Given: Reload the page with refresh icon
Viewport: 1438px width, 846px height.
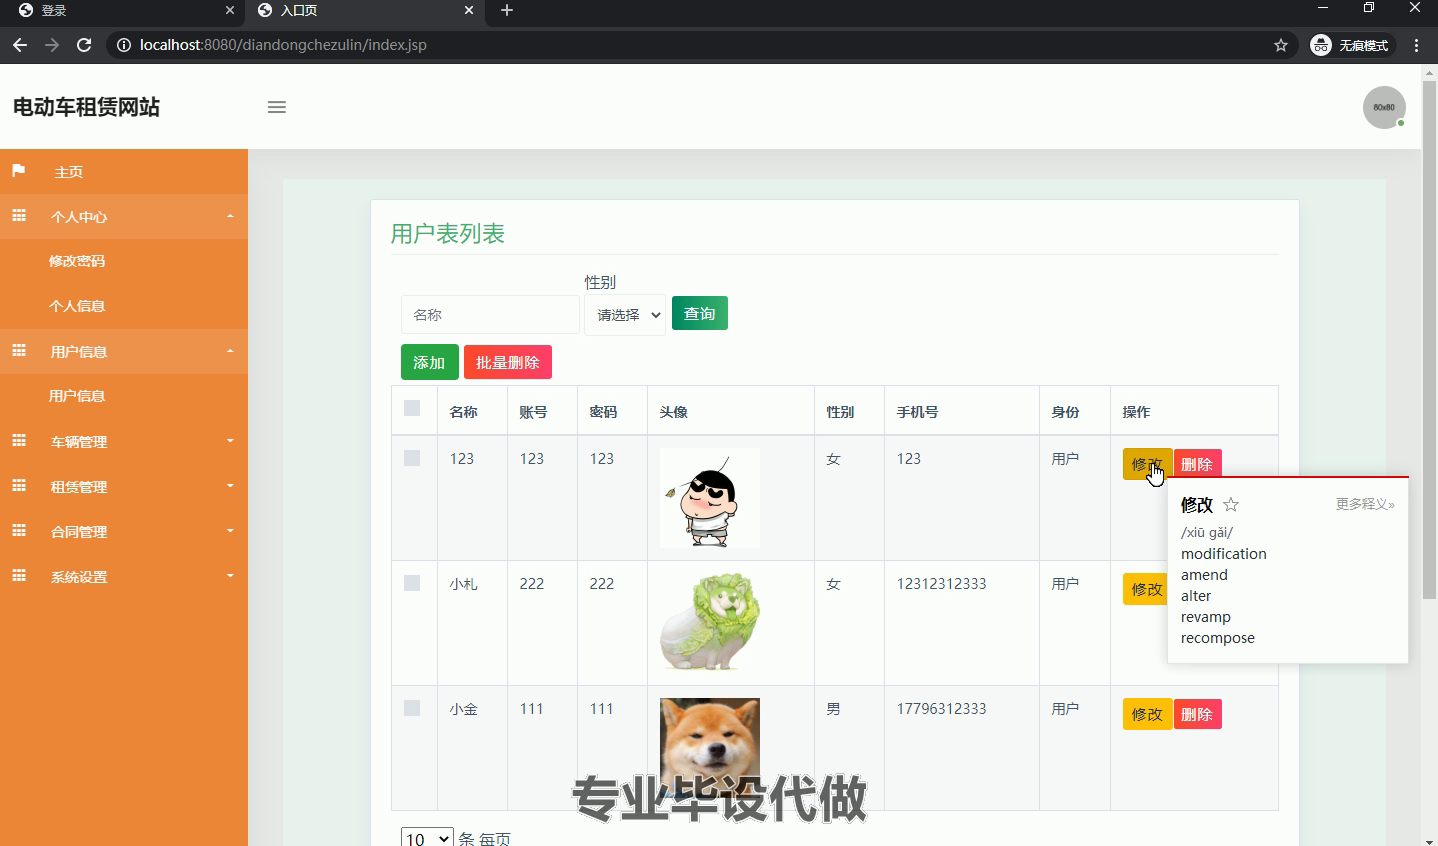Looking at the screenshot, I should coord(84,45).
